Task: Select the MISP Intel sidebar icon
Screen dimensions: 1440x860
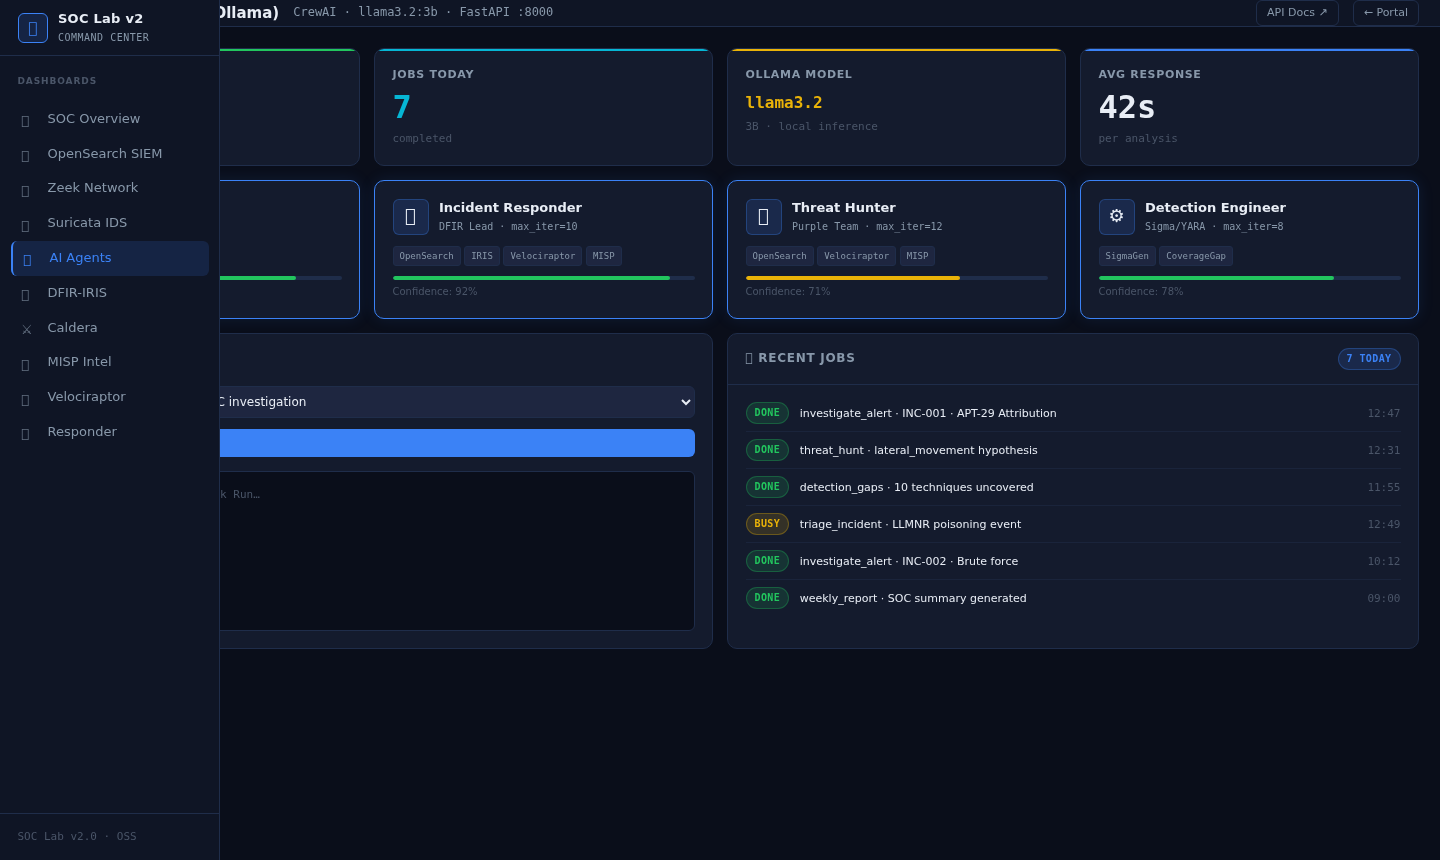Action: click(x=25, y=361)
